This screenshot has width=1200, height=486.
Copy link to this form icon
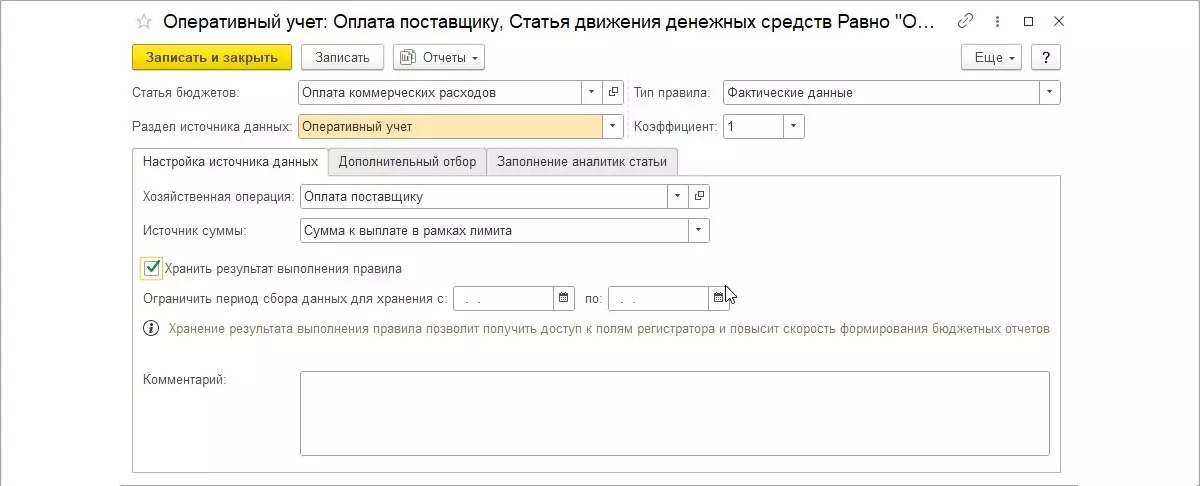(x=965, y=21)
